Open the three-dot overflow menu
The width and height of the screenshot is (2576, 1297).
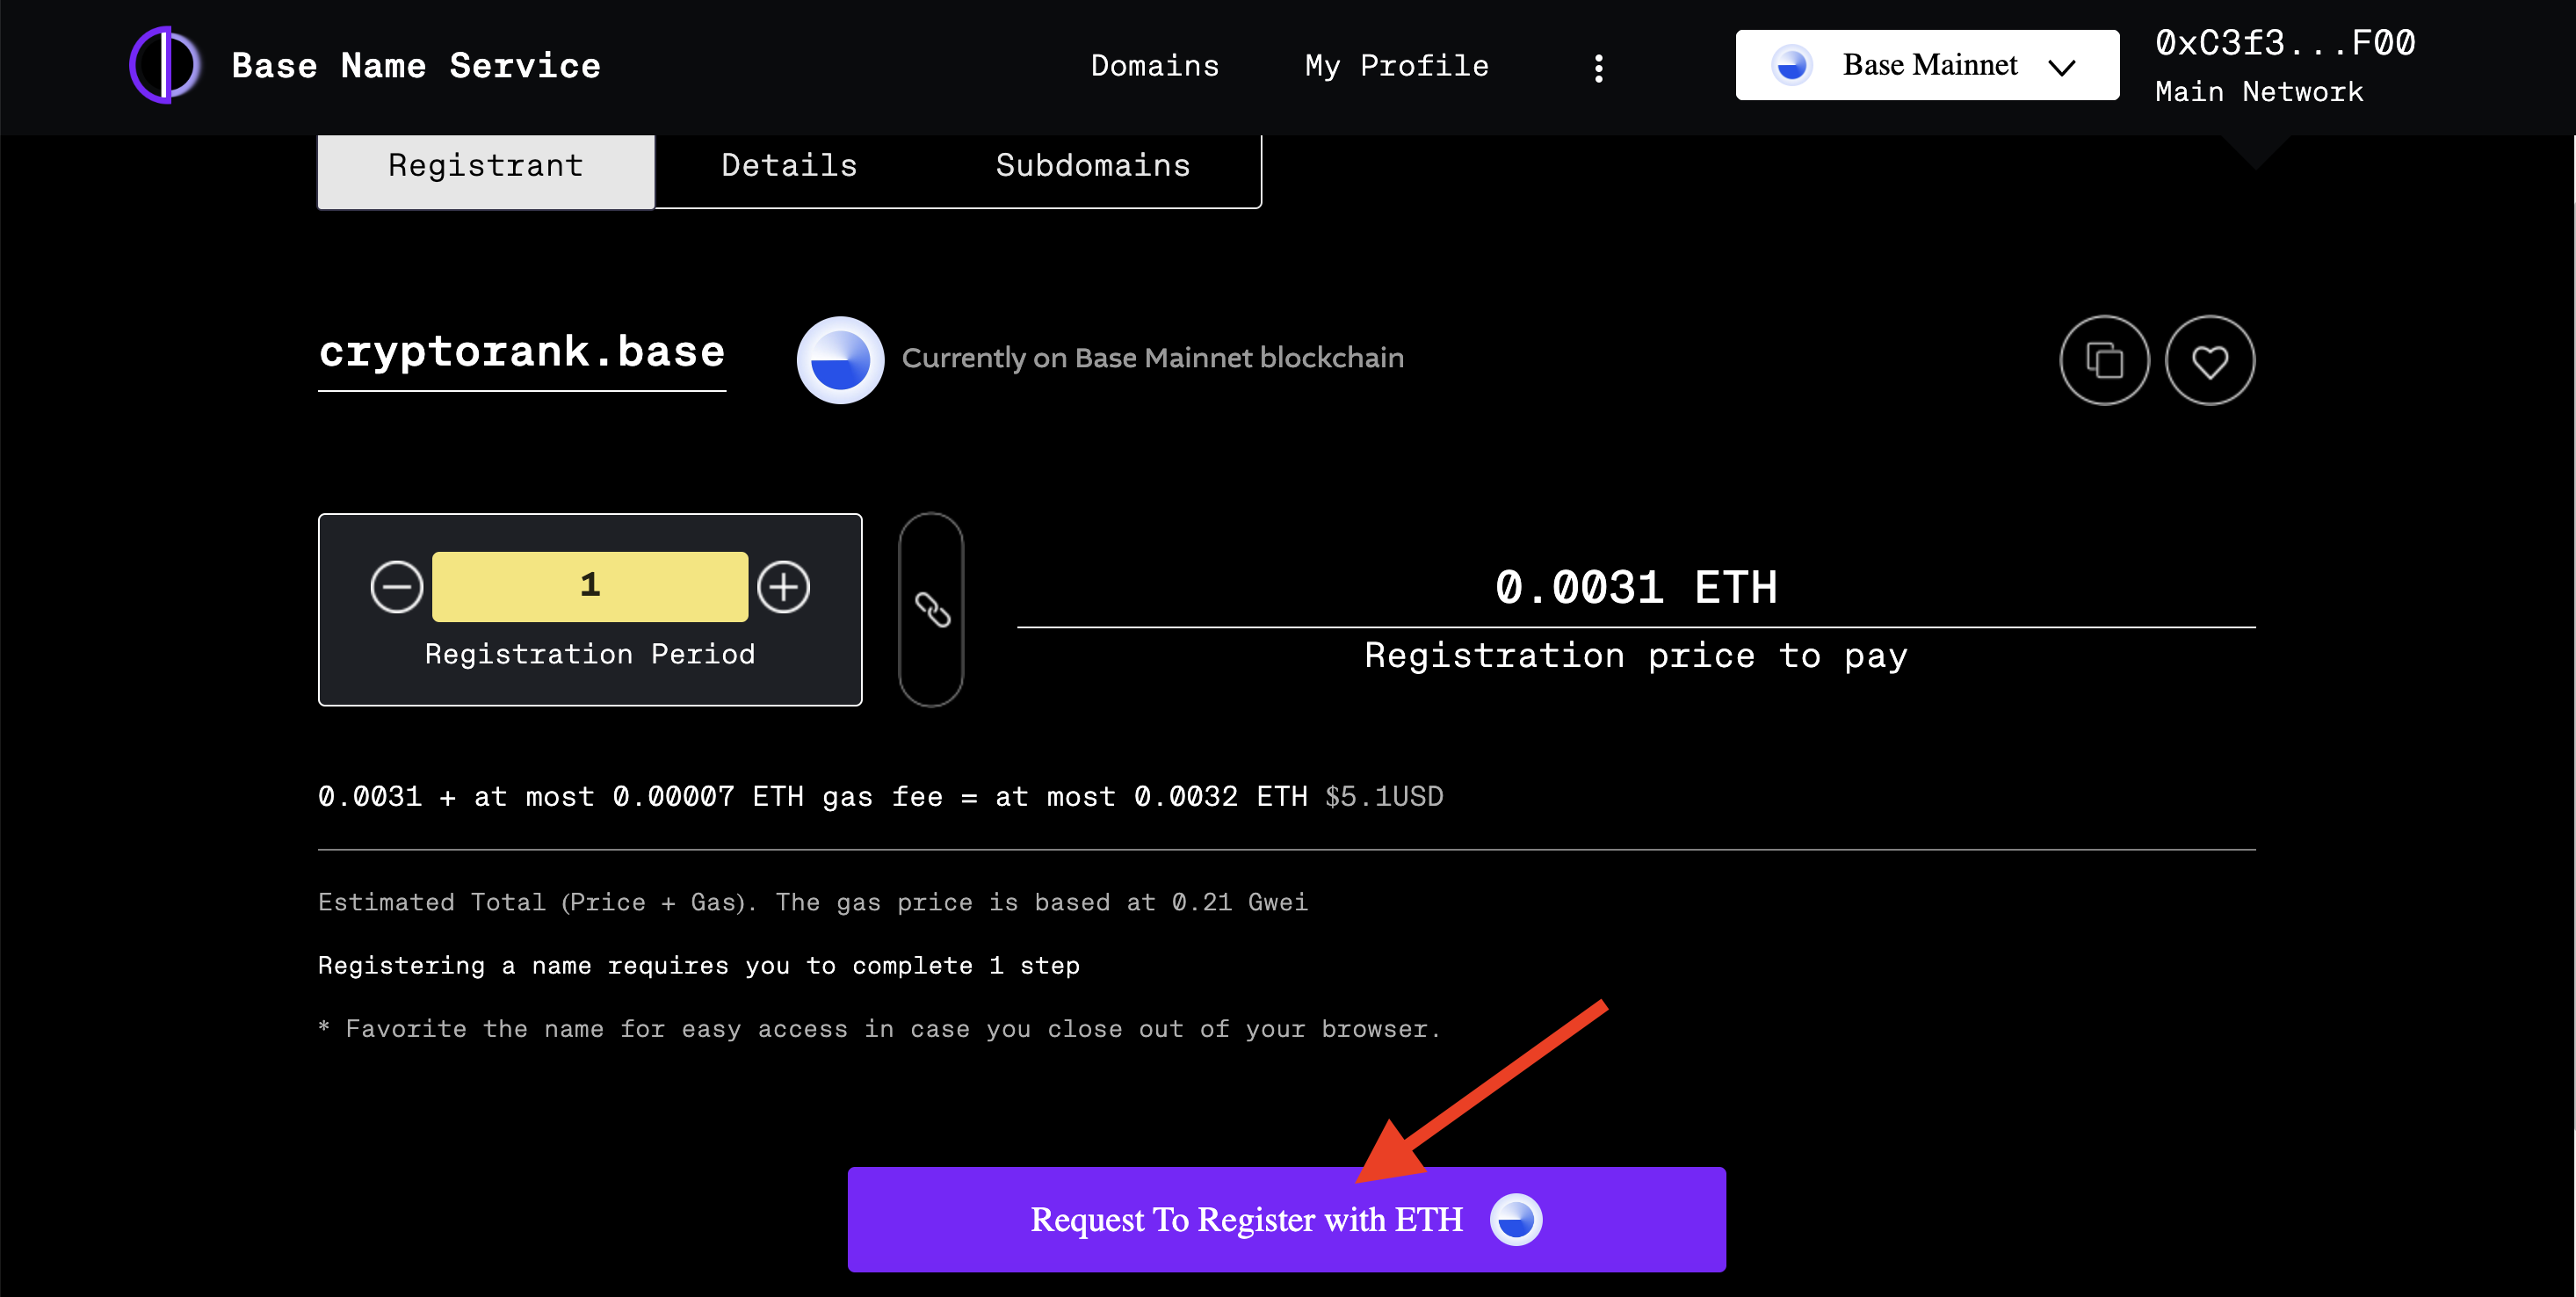[1598, 66]
